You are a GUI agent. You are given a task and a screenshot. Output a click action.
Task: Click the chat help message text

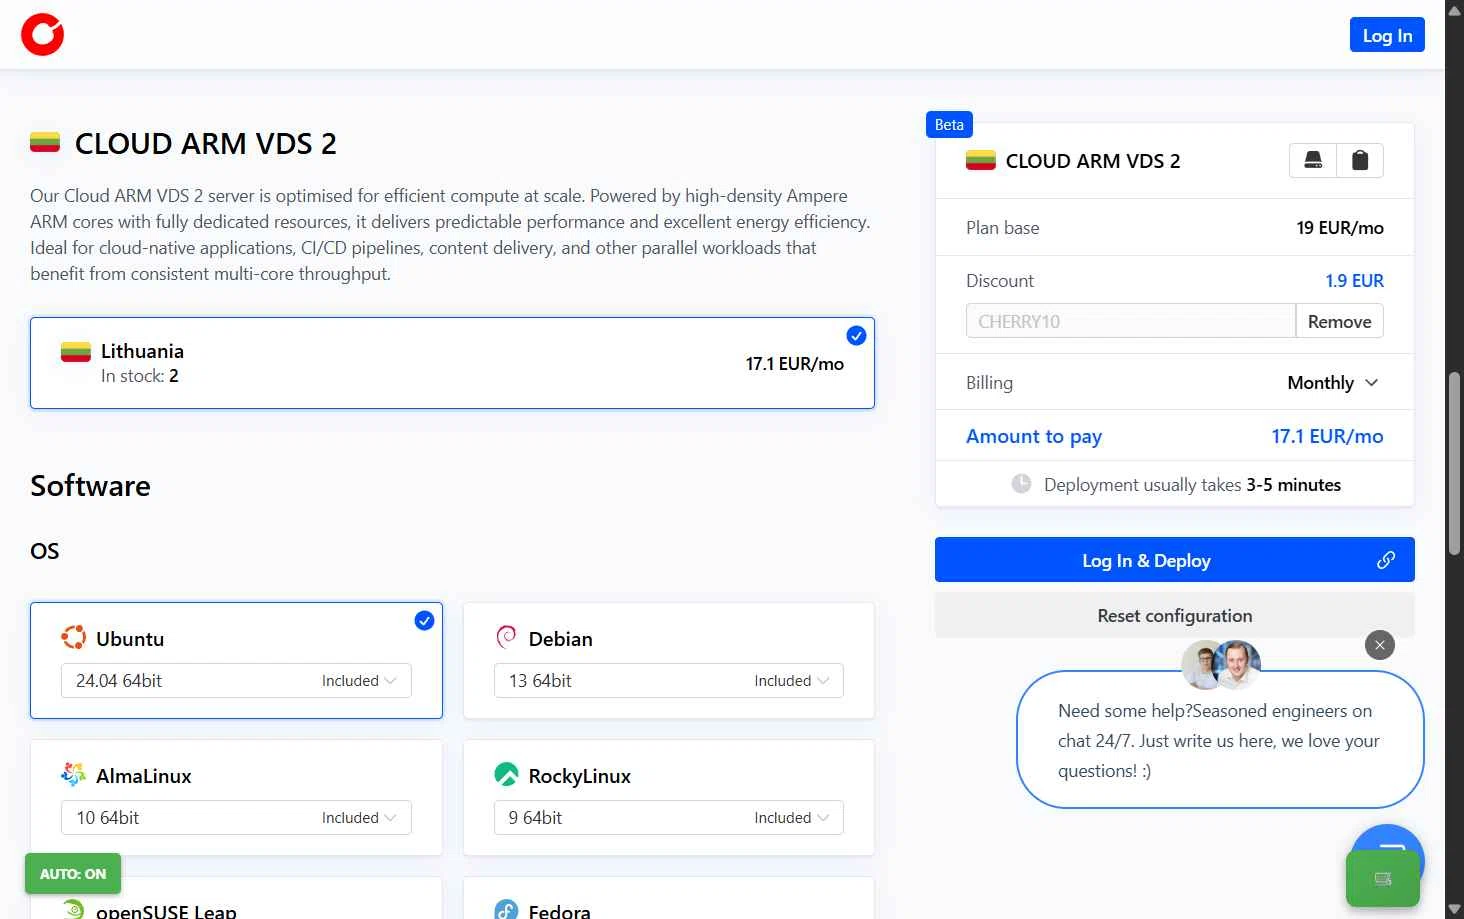point(1219,741)
